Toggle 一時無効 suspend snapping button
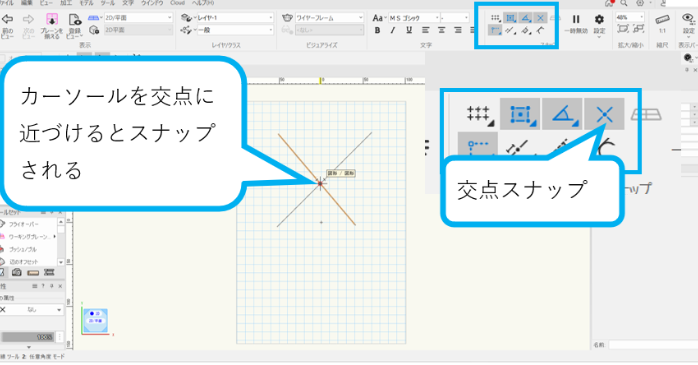This screenshot has height=365, width=698. pos(576,24)
